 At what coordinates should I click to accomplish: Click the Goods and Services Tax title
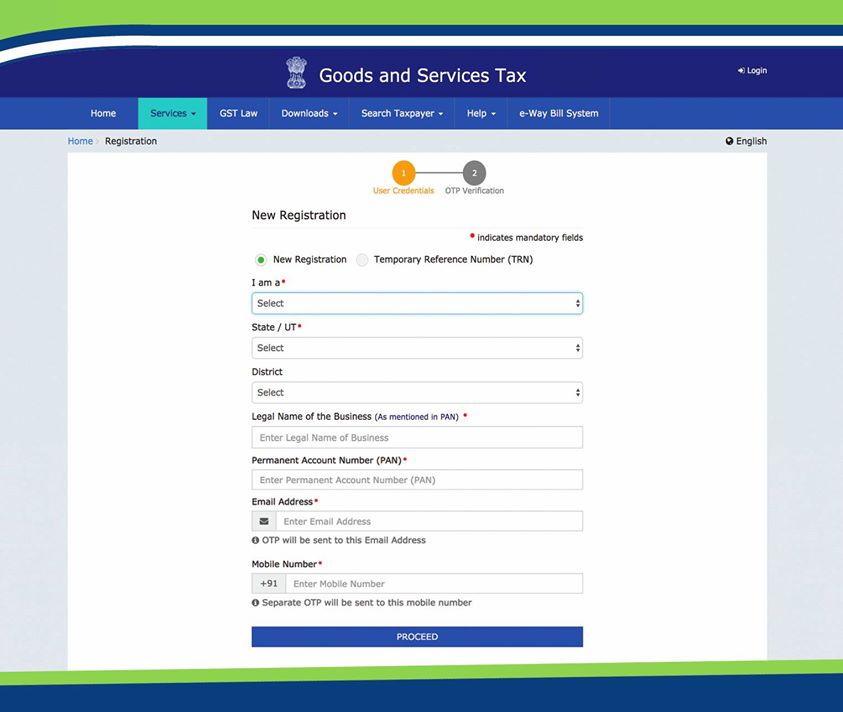pos(423,75)
